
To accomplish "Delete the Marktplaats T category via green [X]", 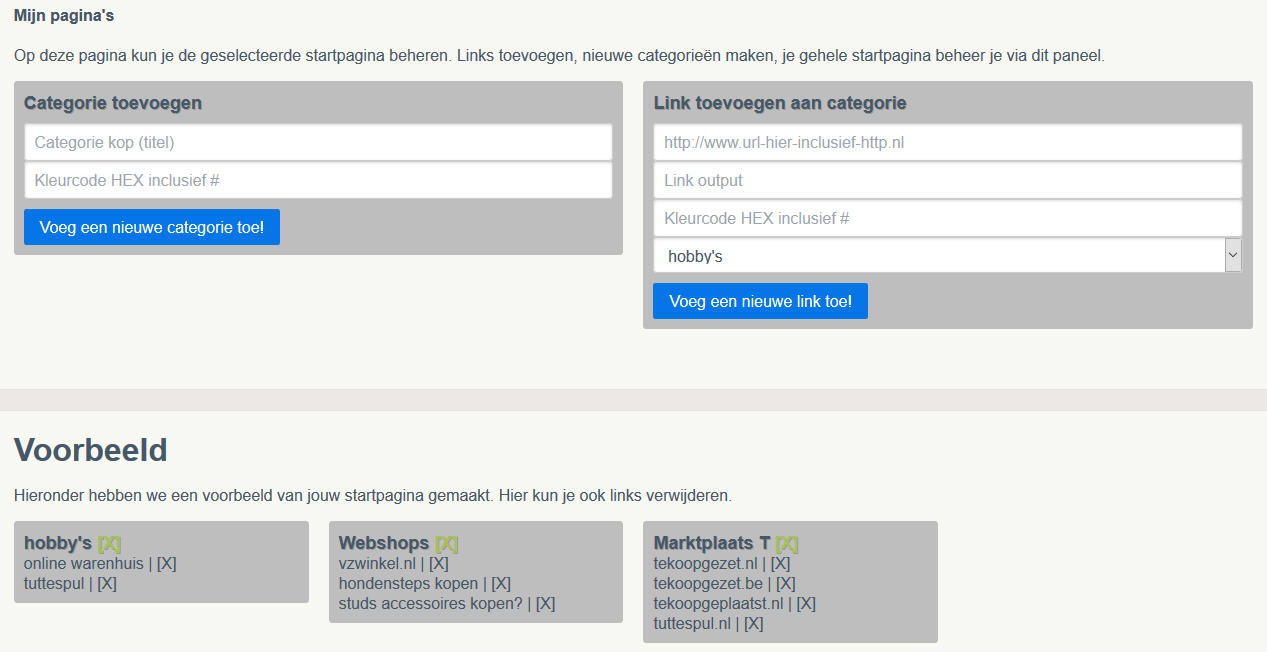I will (x=787, y=543).
